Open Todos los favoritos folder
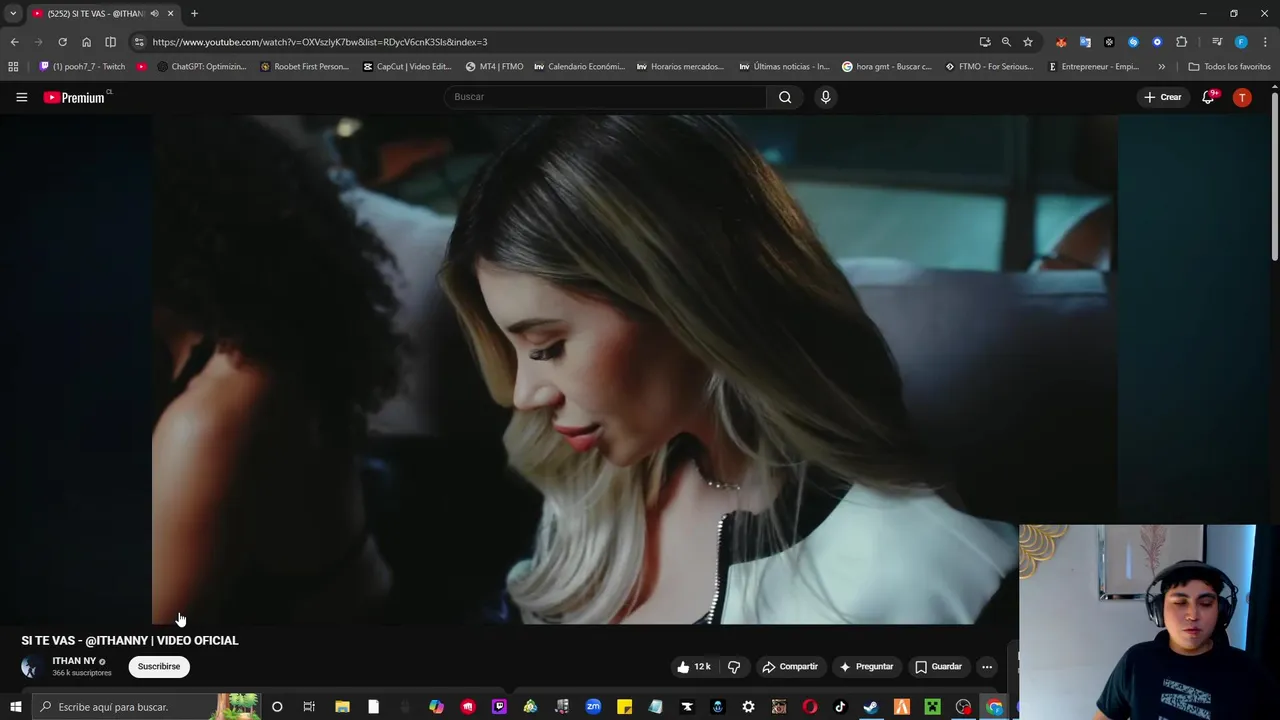This screenshot has width=1280, height=720. click(x=1229, y=67)
